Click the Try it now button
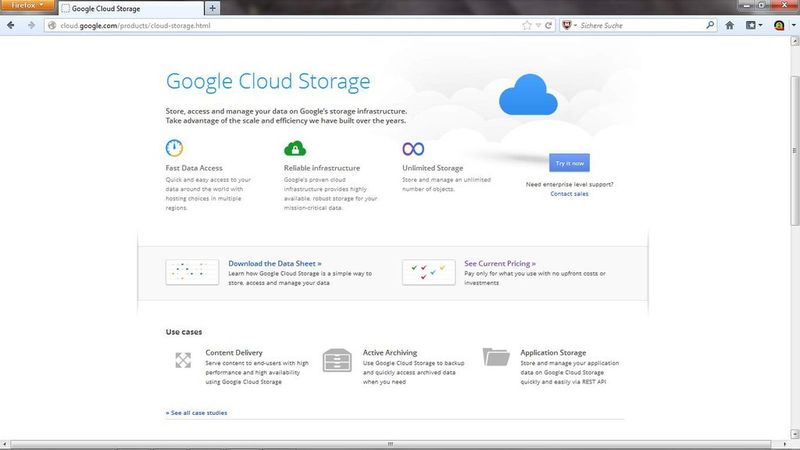The image size is (800, 450). (569, 163)
